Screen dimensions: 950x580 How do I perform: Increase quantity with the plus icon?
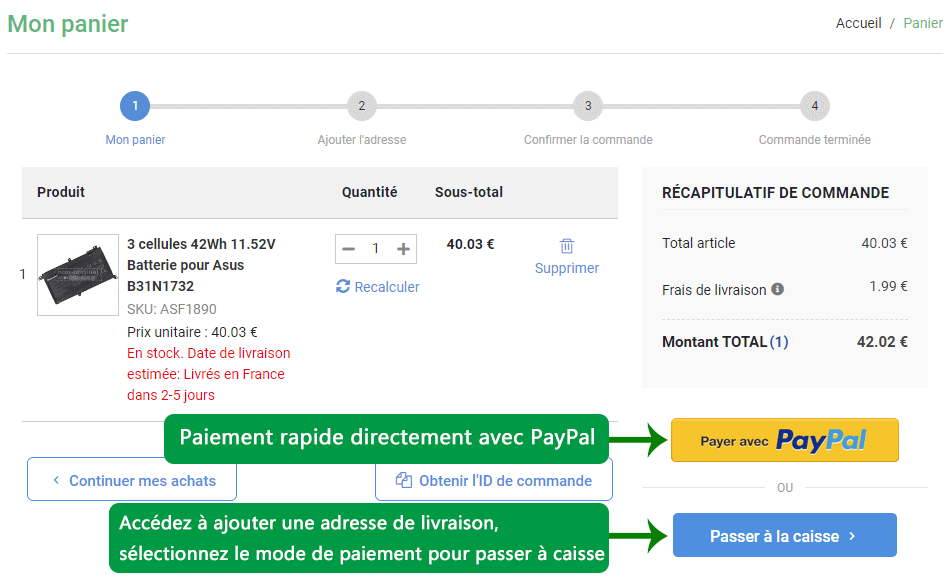point(404,249)
